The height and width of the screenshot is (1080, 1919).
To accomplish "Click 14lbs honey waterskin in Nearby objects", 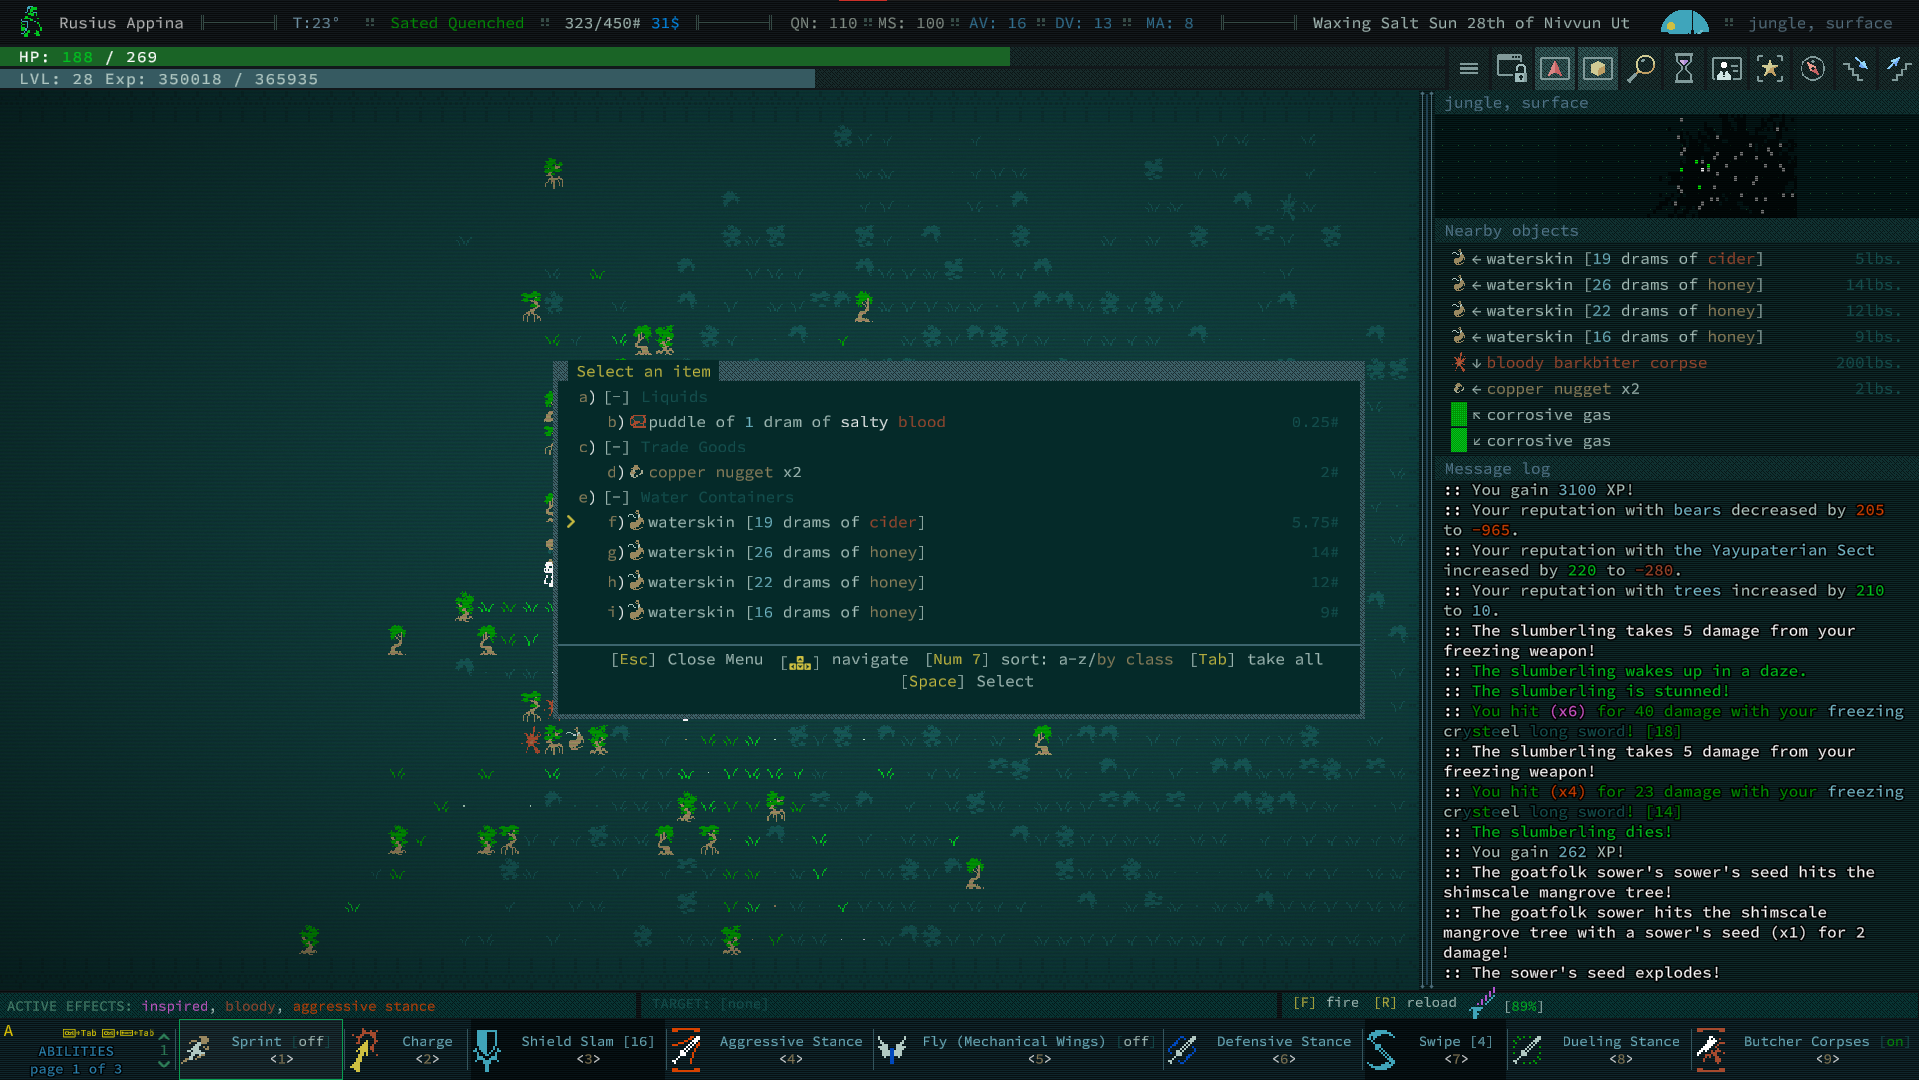I will [1676, 284].
